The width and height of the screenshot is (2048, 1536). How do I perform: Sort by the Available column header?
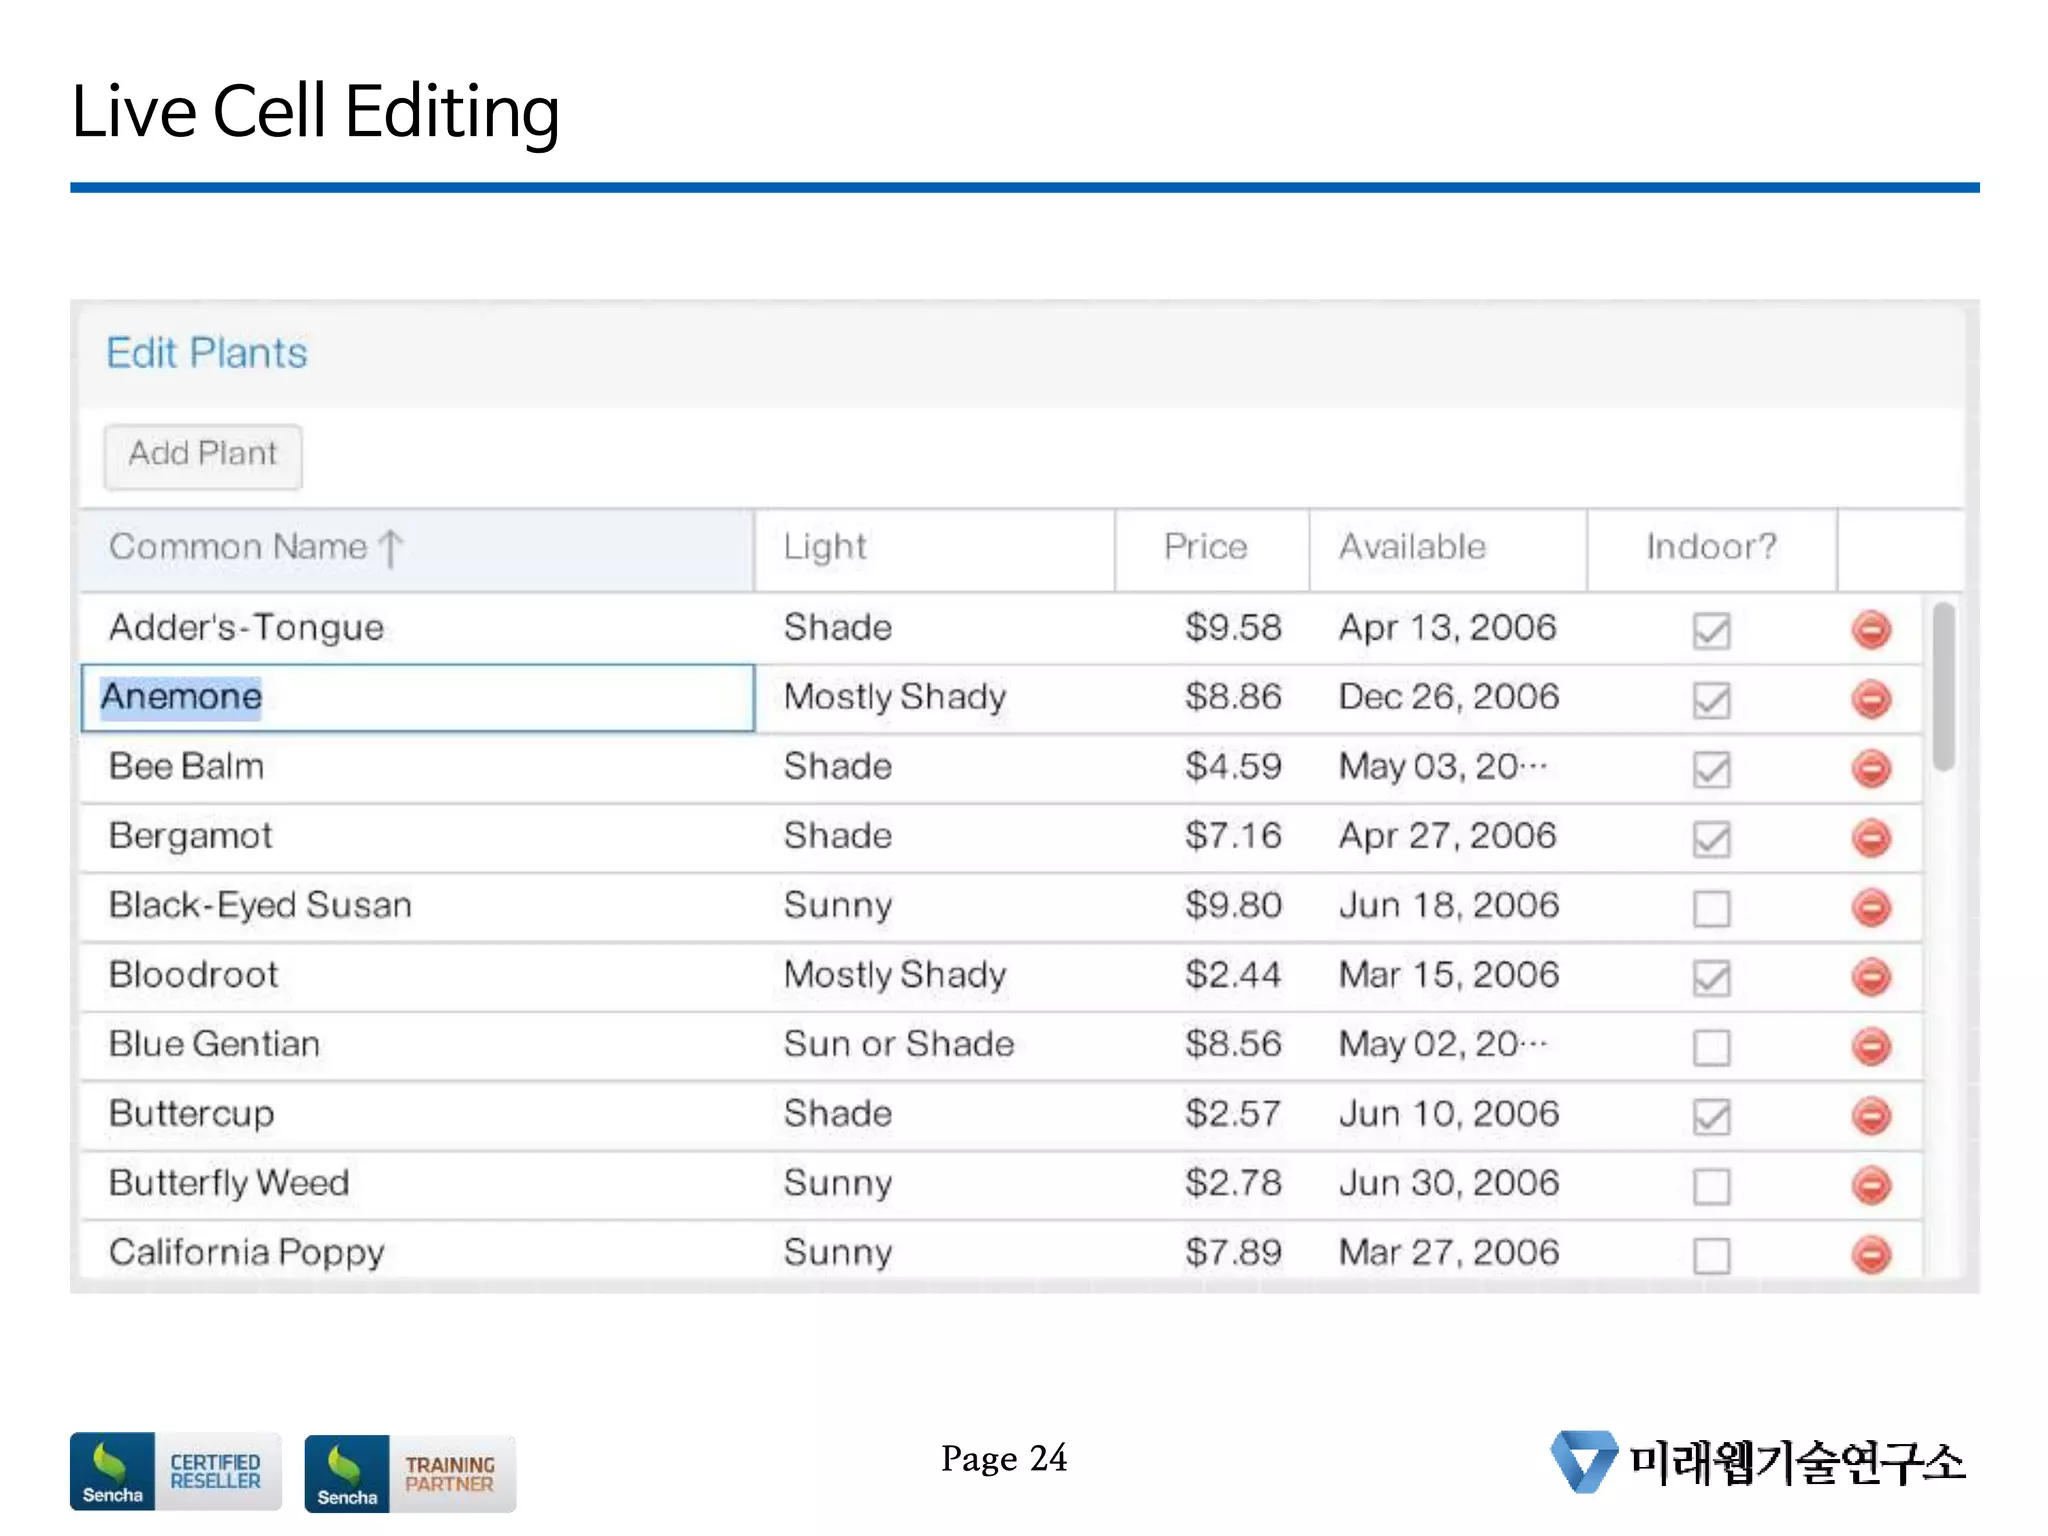(1411, 547)
